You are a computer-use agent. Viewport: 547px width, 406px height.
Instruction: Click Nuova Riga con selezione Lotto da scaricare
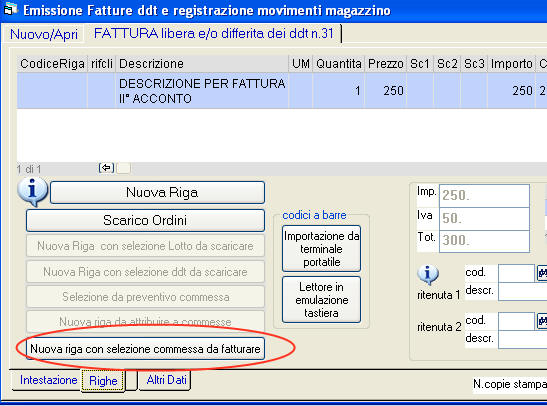click(145, 246)
